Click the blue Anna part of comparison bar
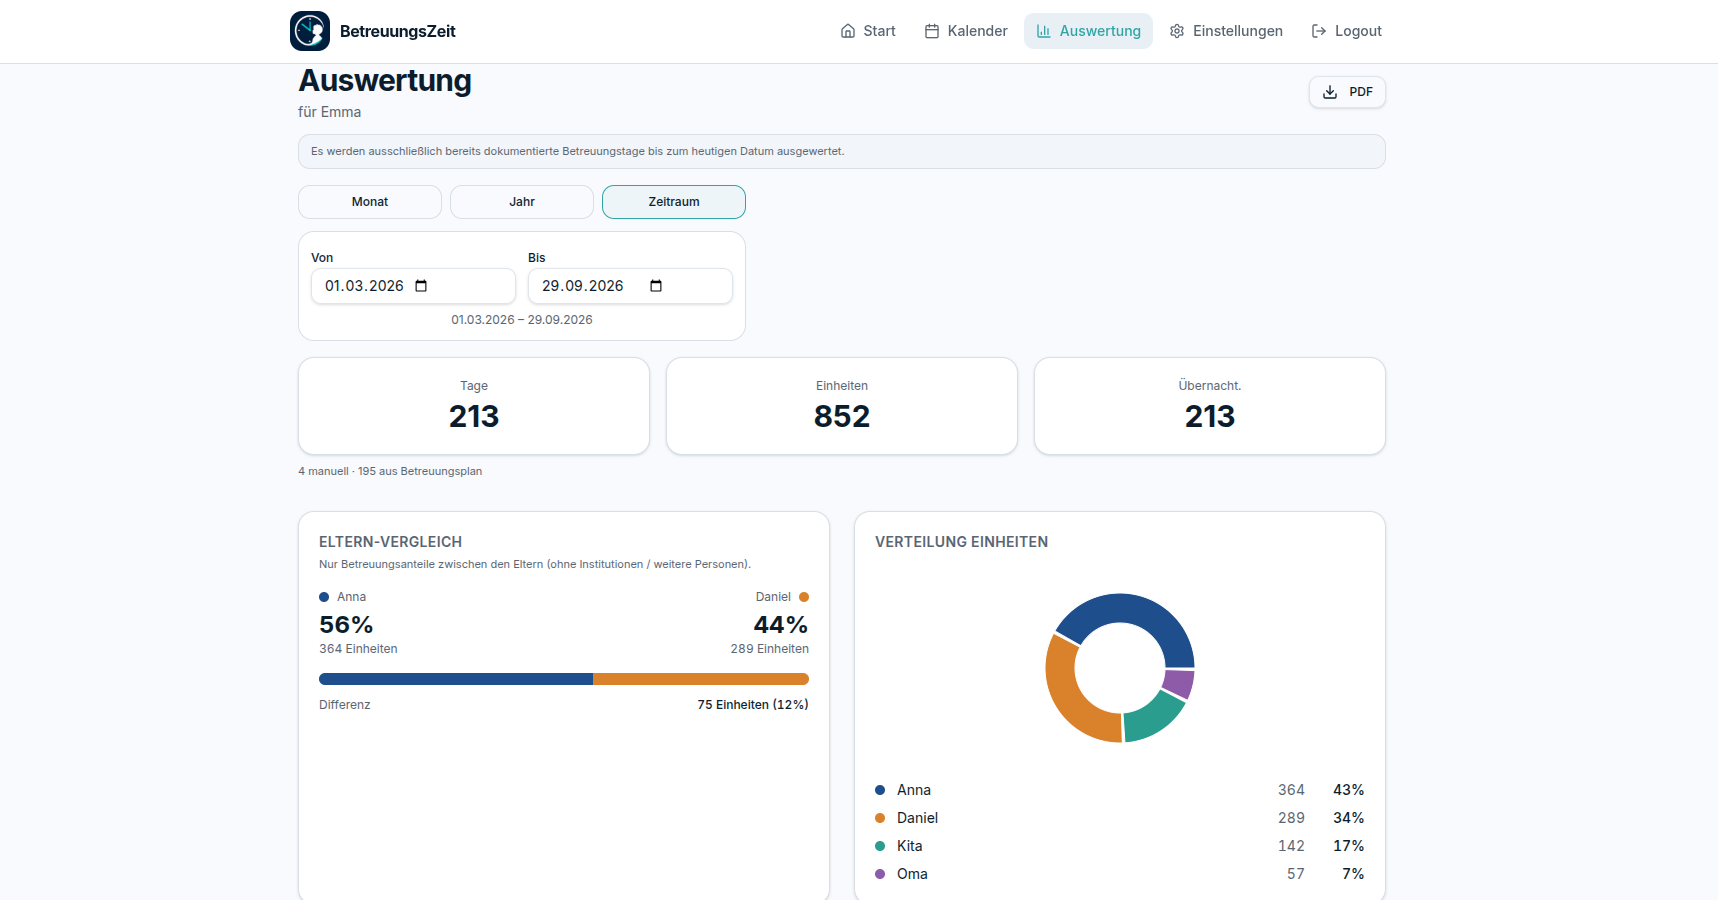Viewport: 1718px width, 900px height. pyautogui.click(x=456, y=679)
